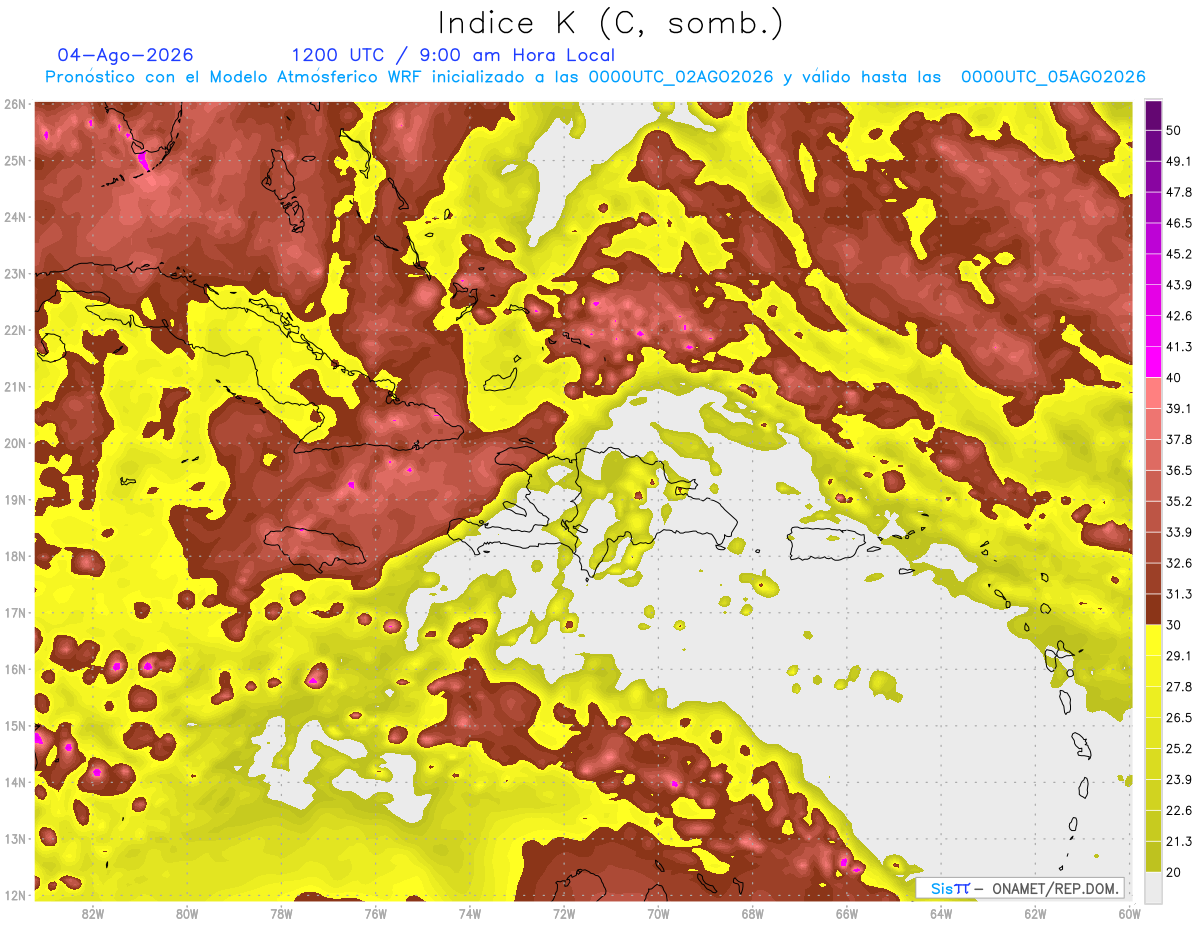1200x927 pixels.
Task: Click the longitude axis label "70W"
Action: coord(658,913)
